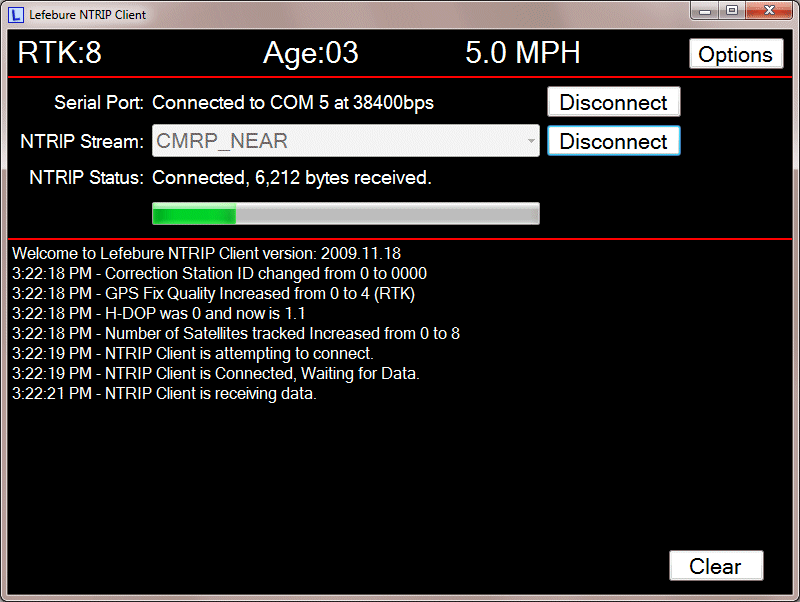Click the Lefebure NTRIP Client title bar icon
Screen dimensions: 800x602
click(14, 14)
